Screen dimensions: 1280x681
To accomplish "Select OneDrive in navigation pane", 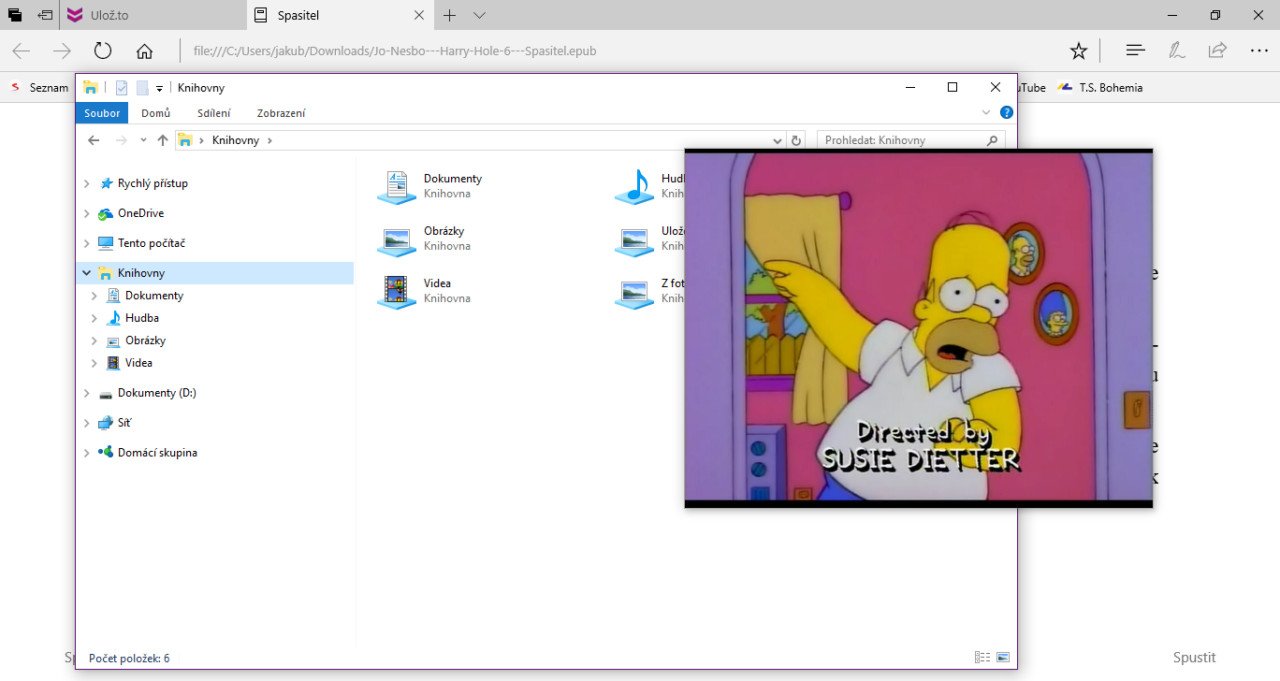I will click(140, 213).
